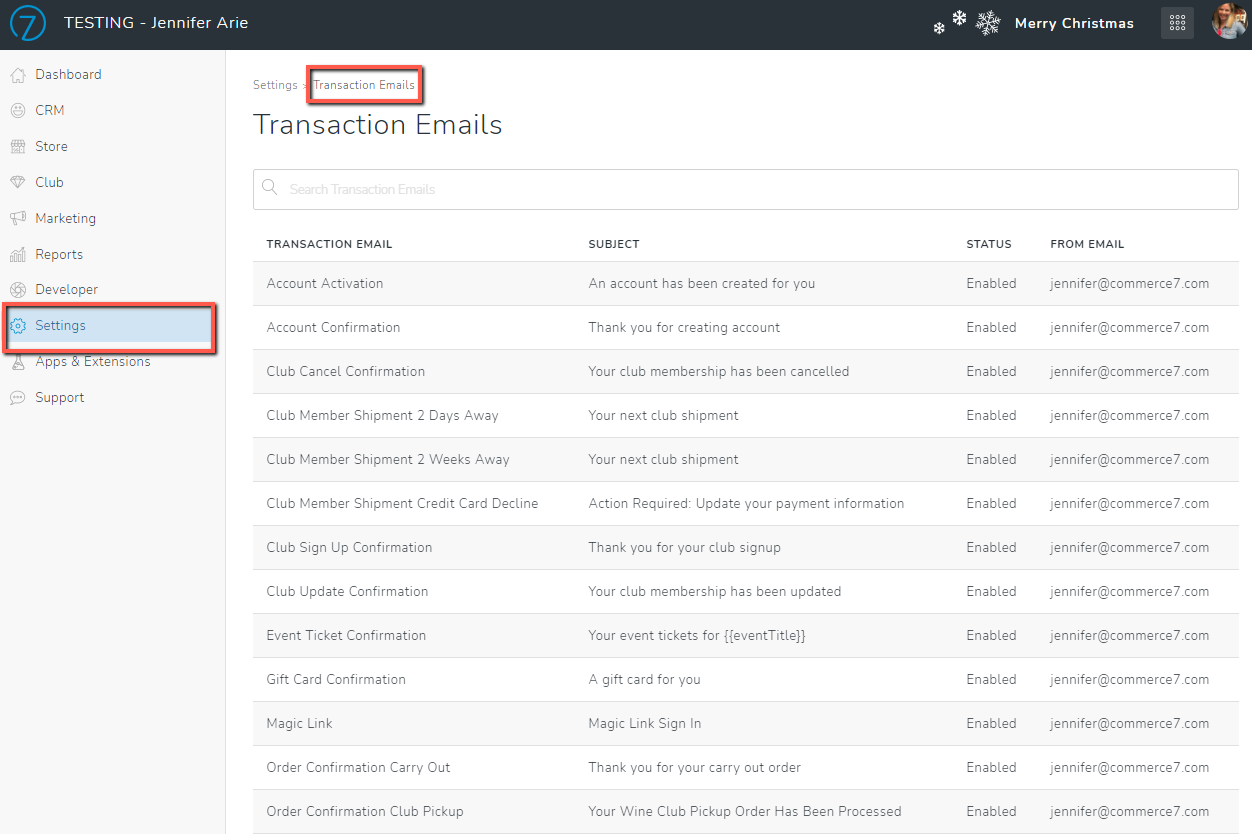Select the Settings gear icon
The image size is (1252, 834).
(17, 325)
